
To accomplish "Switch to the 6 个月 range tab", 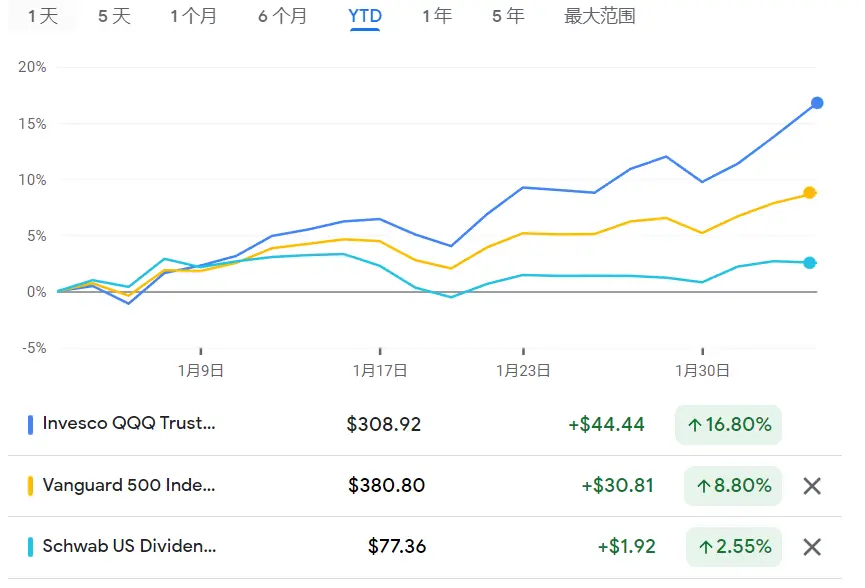I will 282,16.
